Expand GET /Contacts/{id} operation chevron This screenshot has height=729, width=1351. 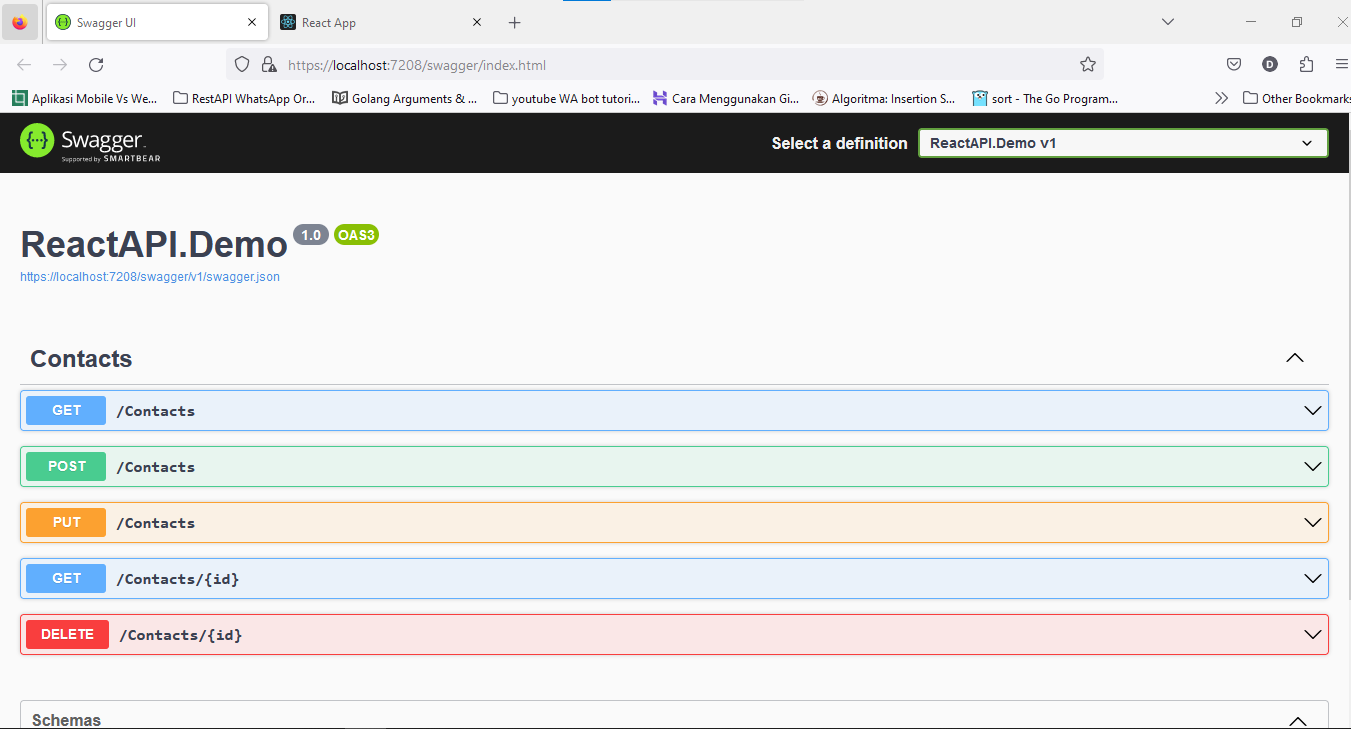(x=1313, y=579)
